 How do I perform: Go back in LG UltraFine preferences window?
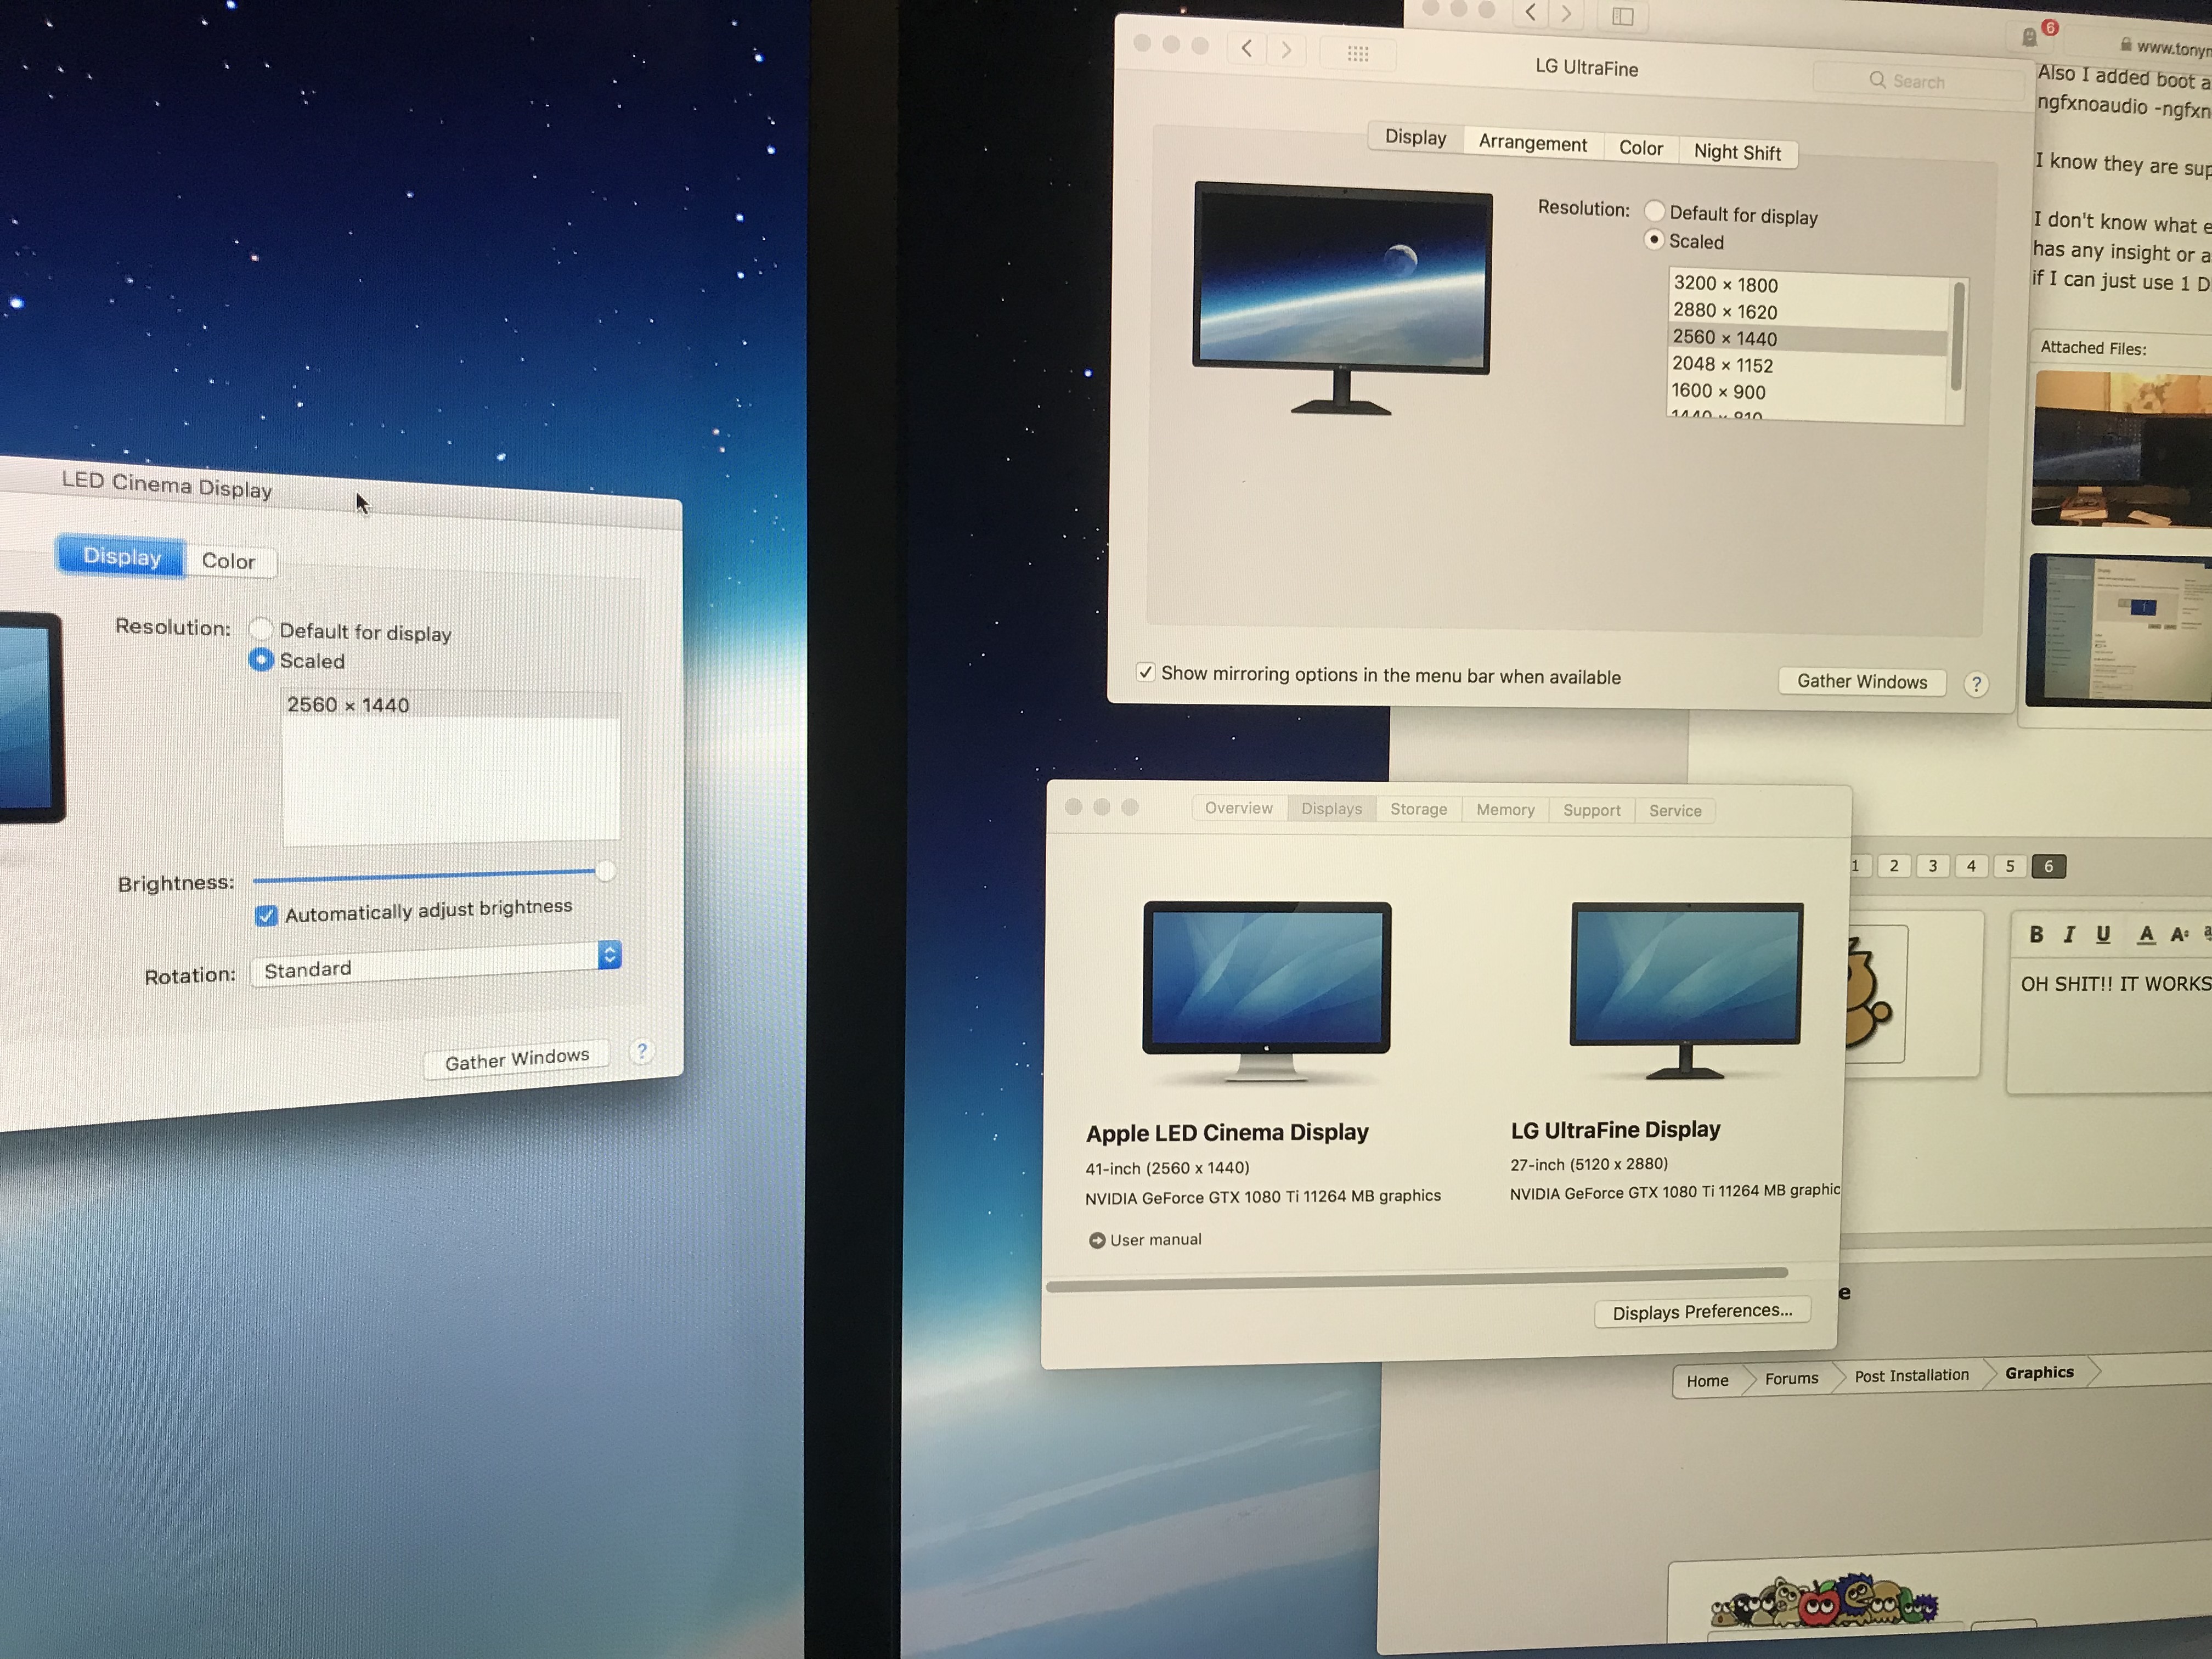tap(1247, 48)
